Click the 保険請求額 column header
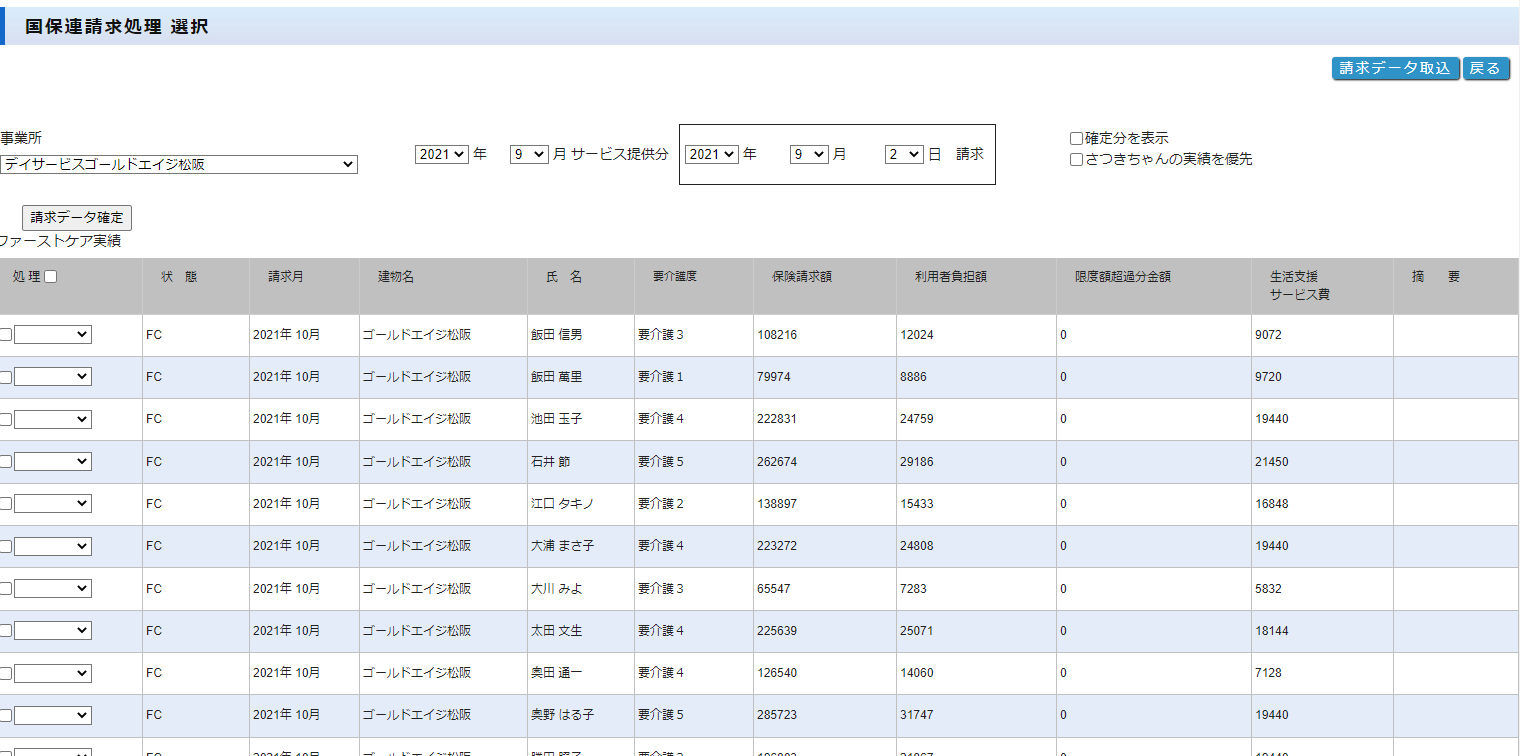1520x756 pixels. tap(801, 277)
